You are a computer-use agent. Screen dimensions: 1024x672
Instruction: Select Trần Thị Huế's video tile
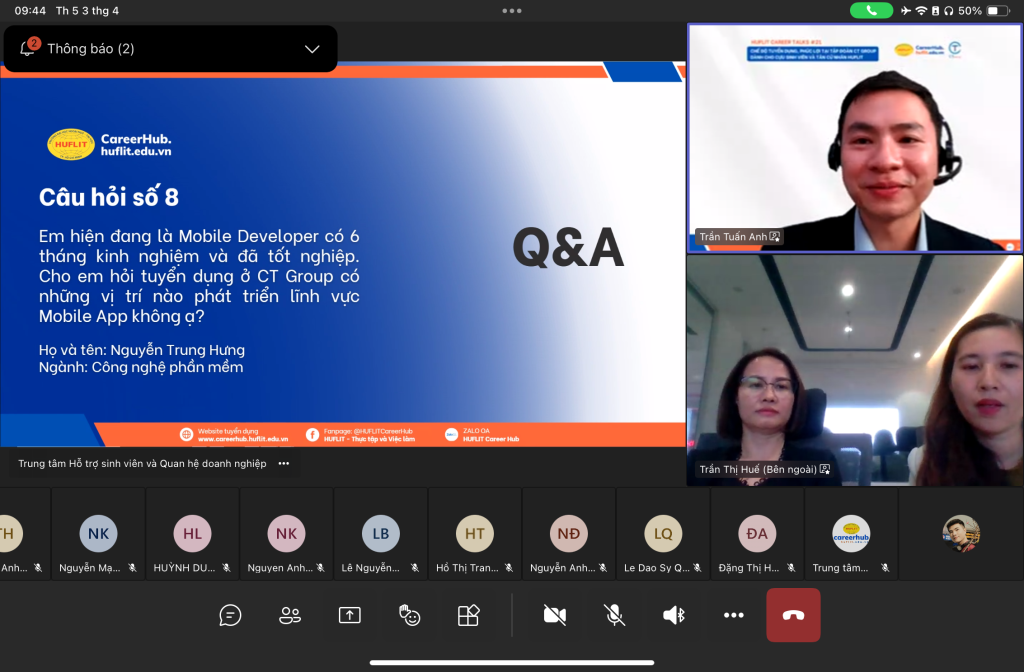[855, 370]
